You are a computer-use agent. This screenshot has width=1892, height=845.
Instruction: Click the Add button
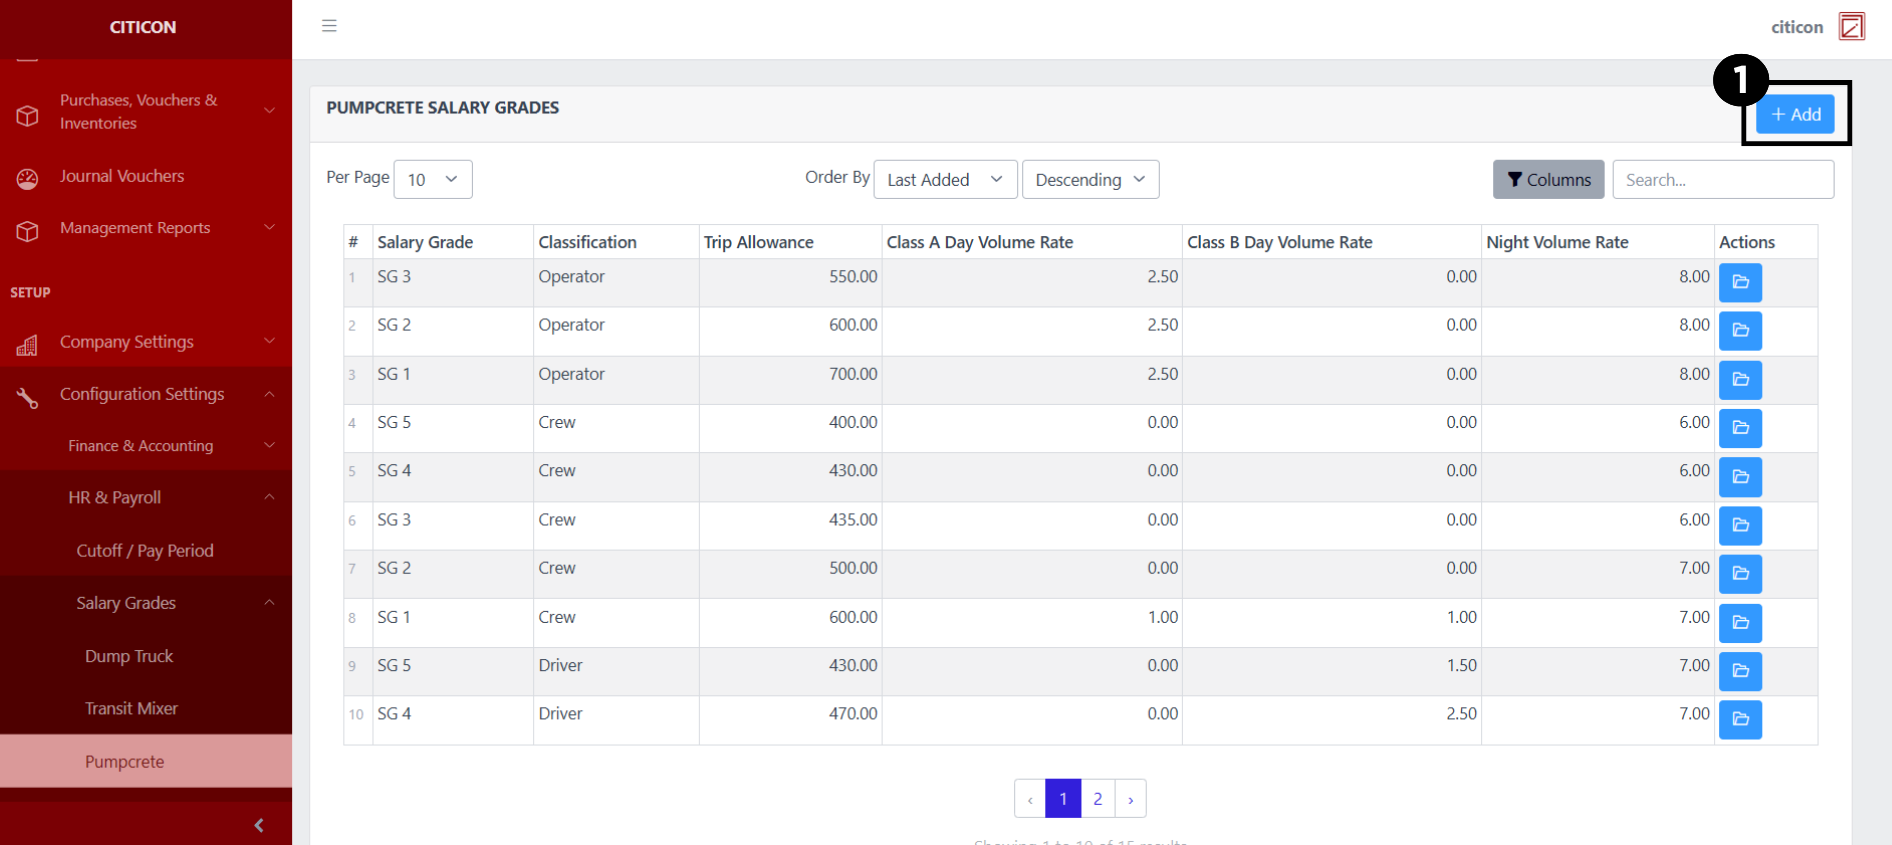(x=1795, y=114)
